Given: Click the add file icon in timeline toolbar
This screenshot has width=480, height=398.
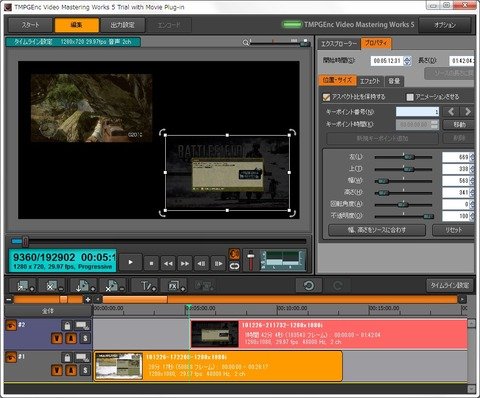Looking at the screenshot, I should click(x=83, y=286).
